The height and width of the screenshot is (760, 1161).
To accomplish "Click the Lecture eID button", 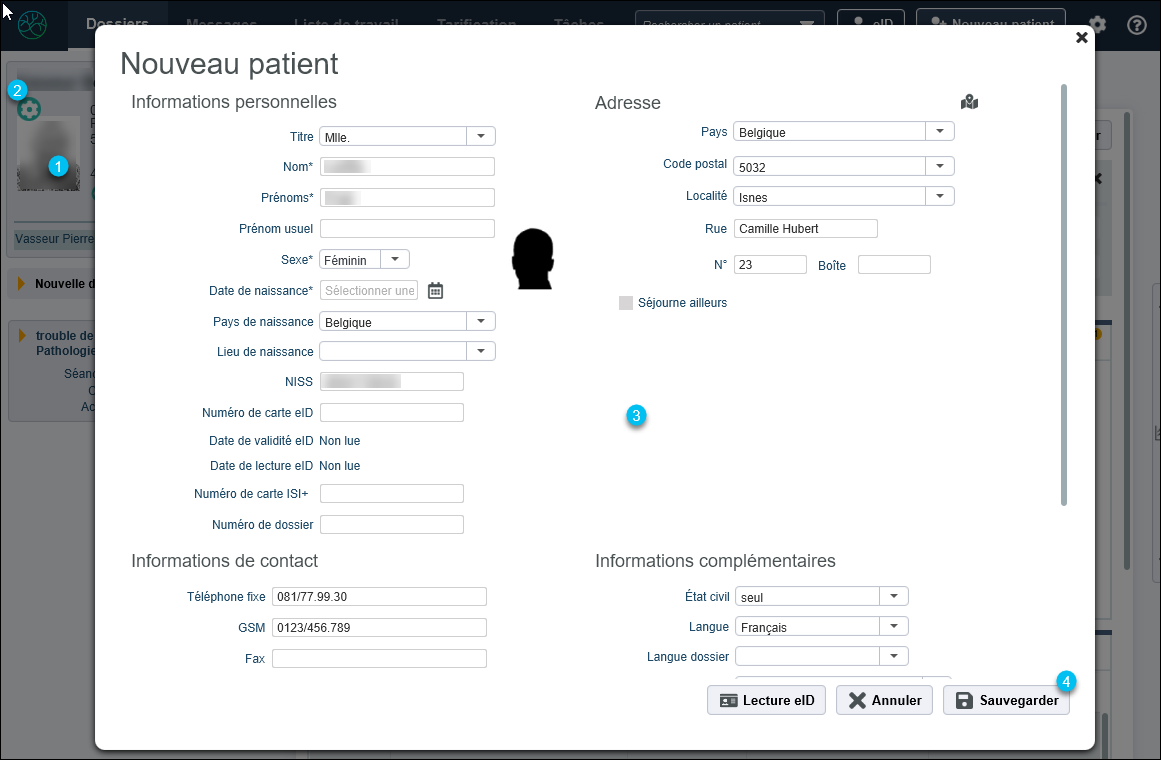I will click(x=766, y=700).
